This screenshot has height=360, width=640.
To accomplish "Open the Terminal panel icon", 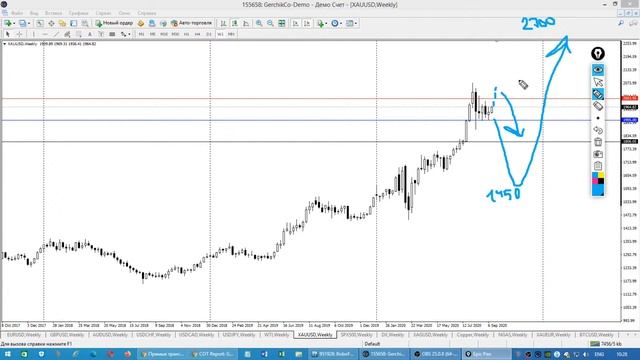I will coord(73,23).
